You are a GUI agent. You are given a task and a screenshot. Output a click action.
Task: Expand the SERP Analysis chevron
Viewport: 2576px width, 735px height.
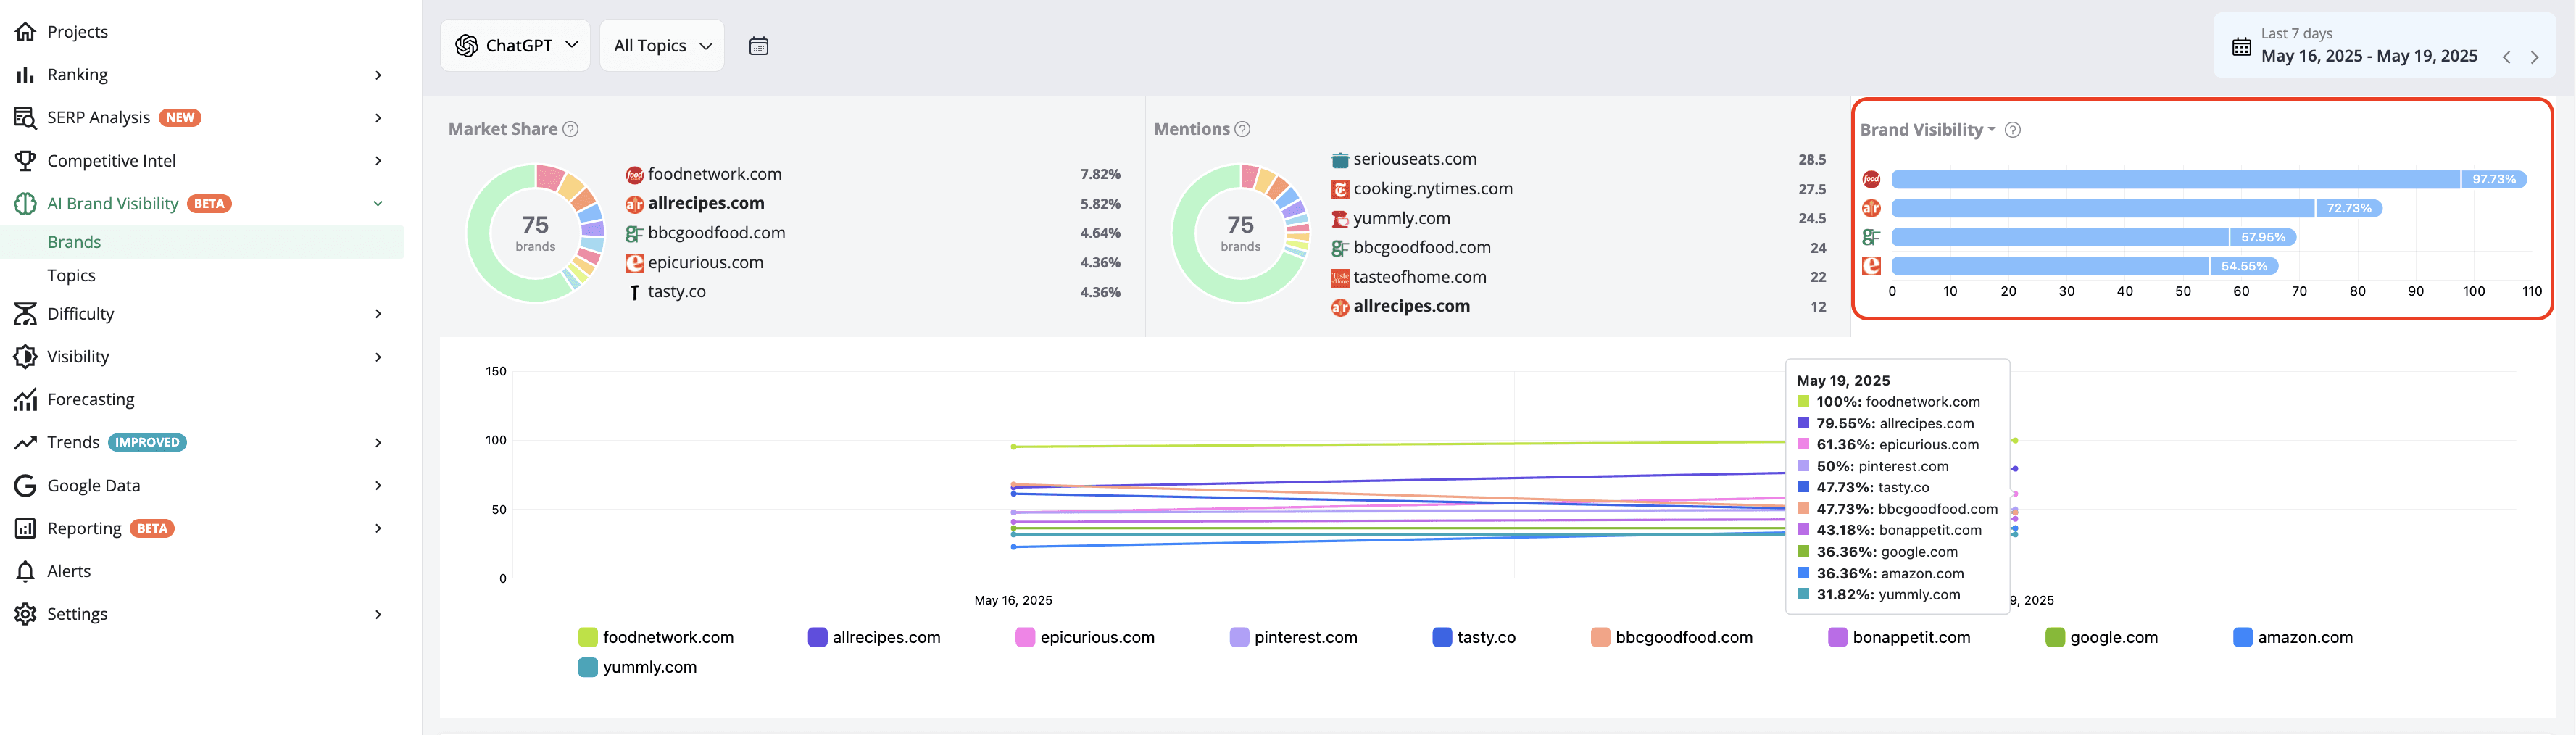tap(378, 118)
